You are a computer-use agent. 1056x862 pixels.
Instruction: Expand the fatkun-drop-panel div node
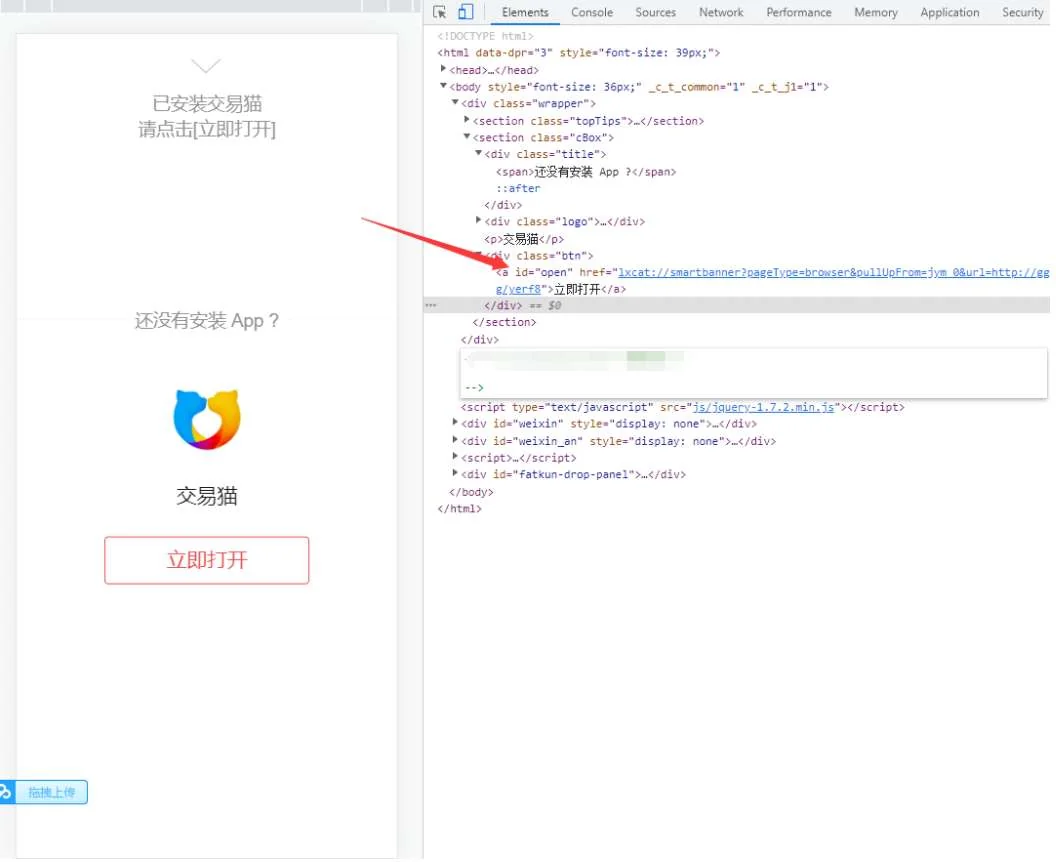tap(456, 475)
